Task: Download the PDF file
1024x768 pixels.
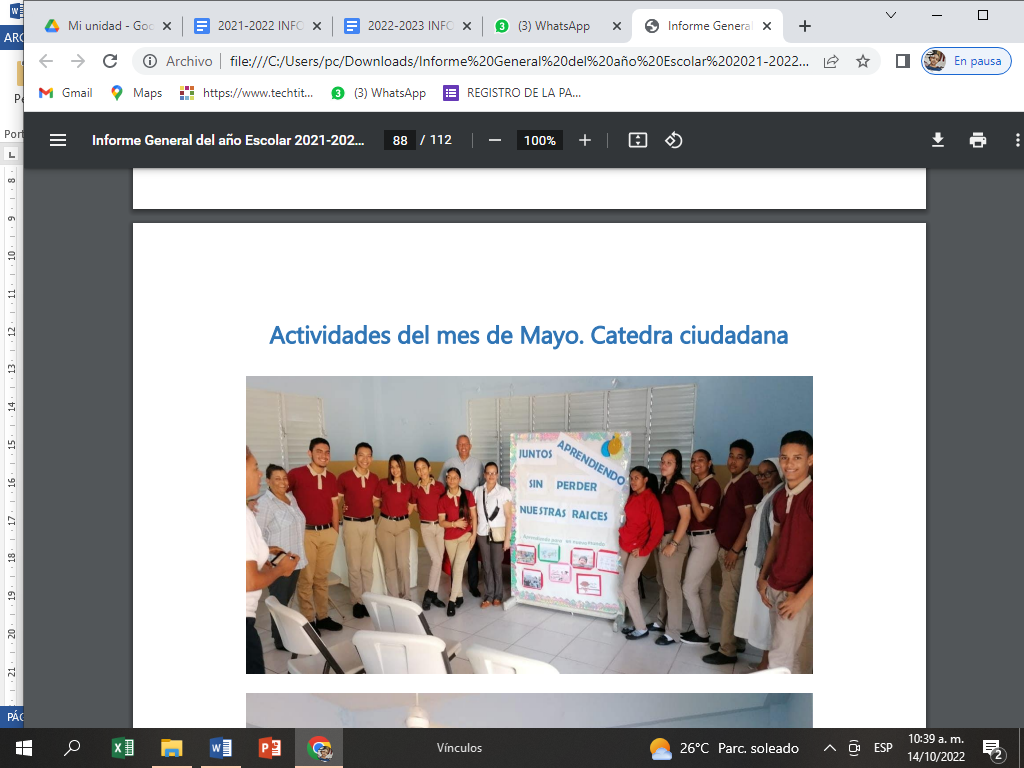Action: tap(938, 140)
